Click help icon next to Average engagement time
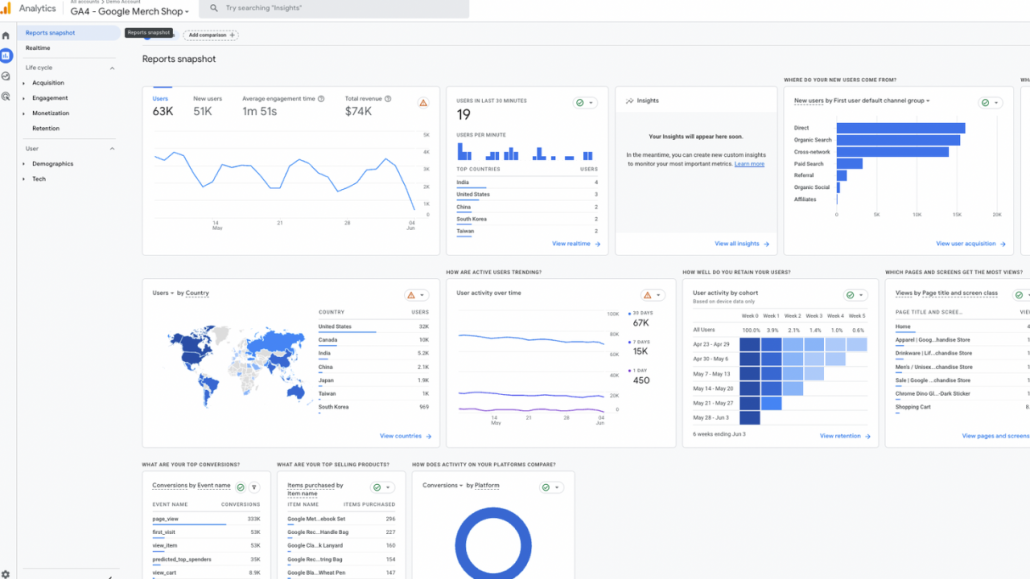This screenshot has width=1030, height=579. point(321,99)
